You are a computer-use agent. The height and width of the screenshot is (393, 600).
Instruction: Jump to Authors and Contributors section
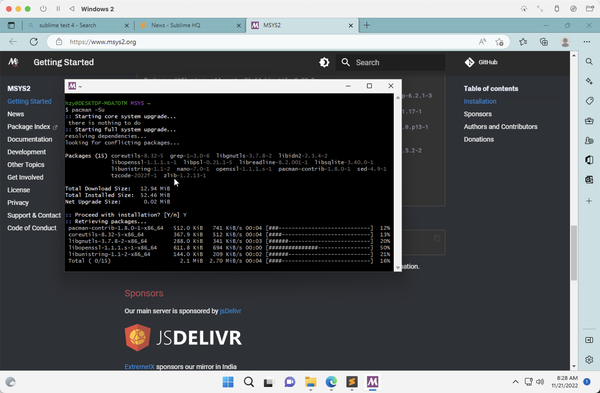pos(501,127)
